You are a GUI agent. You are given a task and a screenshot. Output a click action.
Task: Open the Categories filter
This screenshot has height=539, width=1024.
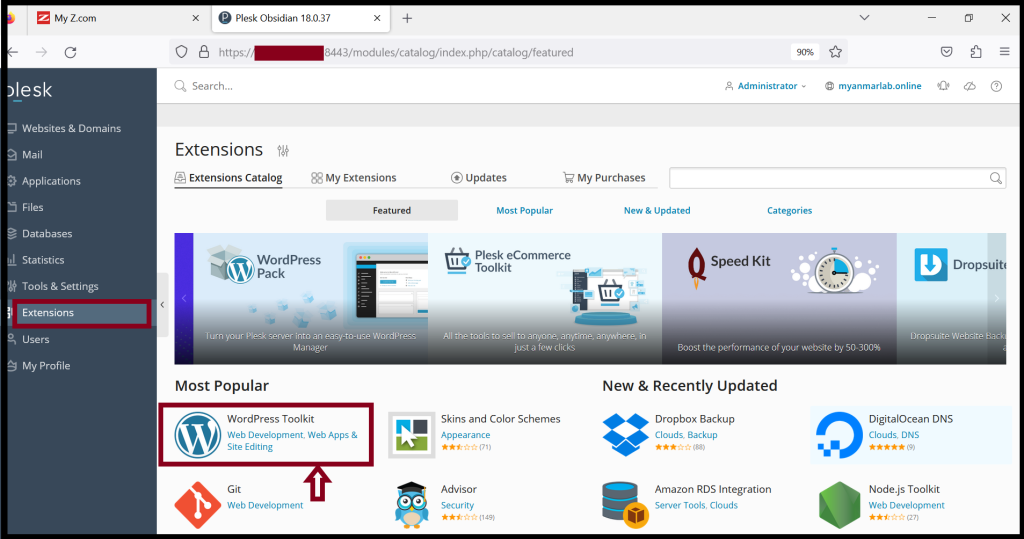coord(790,210)
